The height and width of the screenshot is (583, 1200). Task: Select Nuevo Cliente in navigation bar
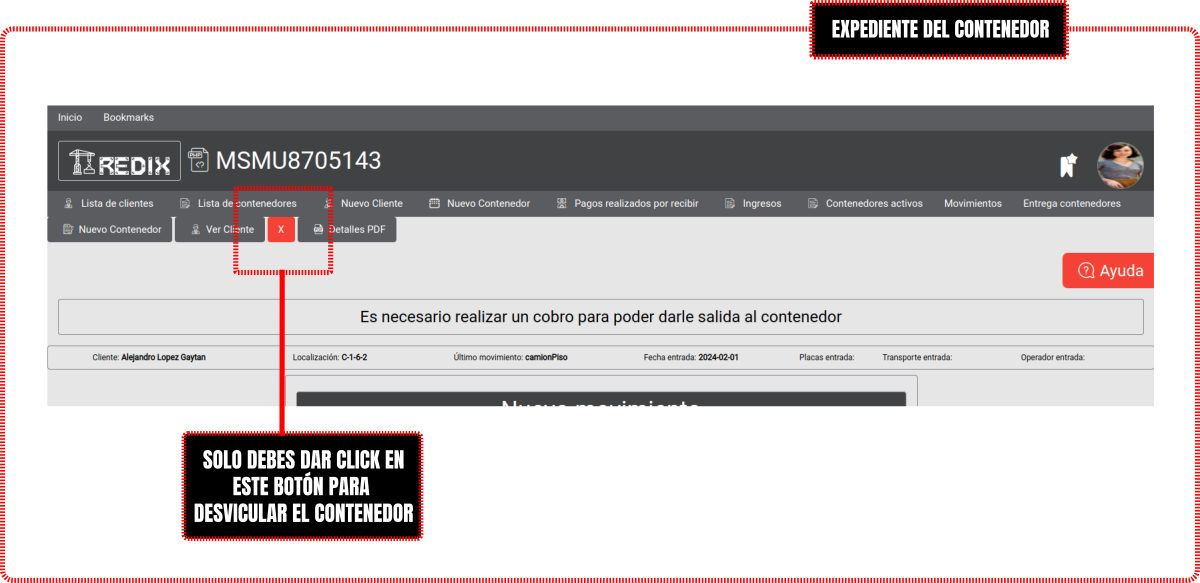[363, 204]
